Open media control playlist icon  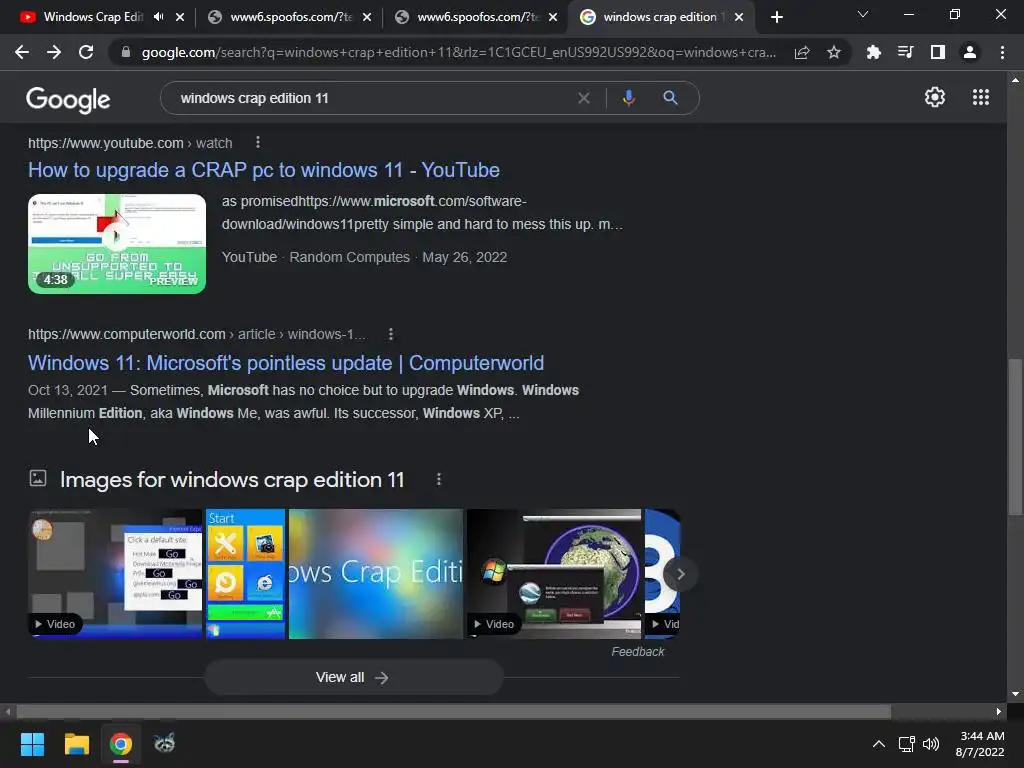pyautogui.click(x=905, y=52)
